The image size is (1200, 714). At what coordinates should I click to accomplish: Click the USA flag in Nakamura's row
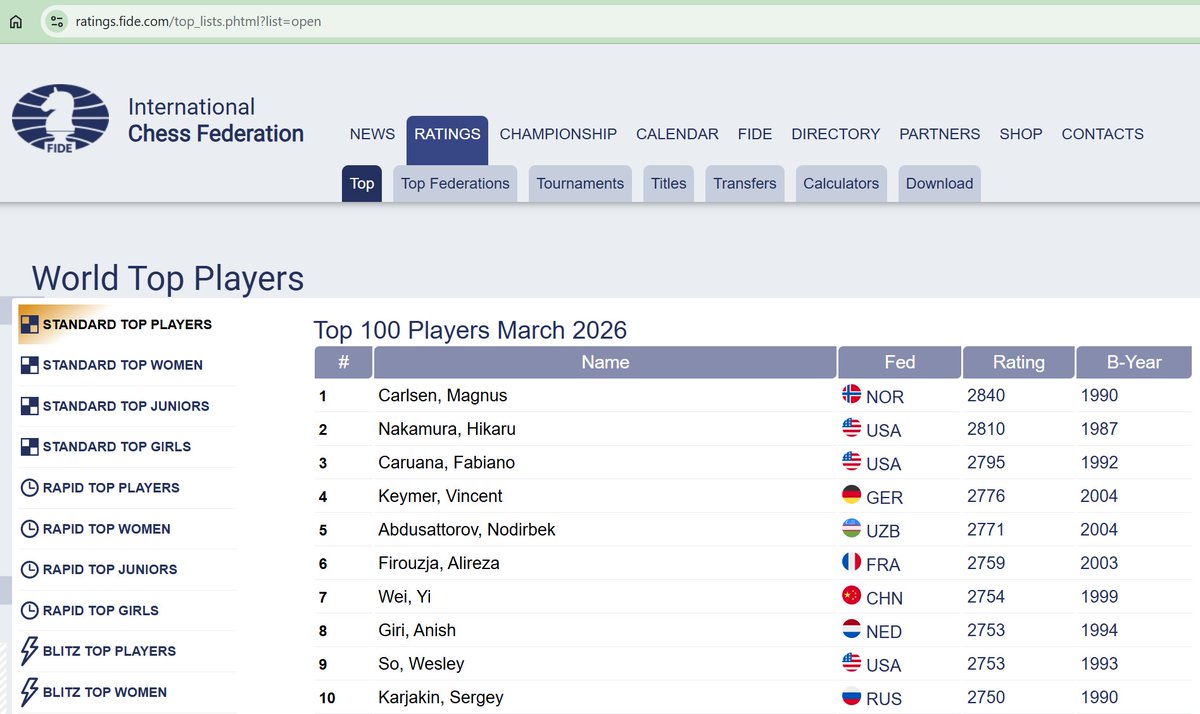(x=852, y=427)
